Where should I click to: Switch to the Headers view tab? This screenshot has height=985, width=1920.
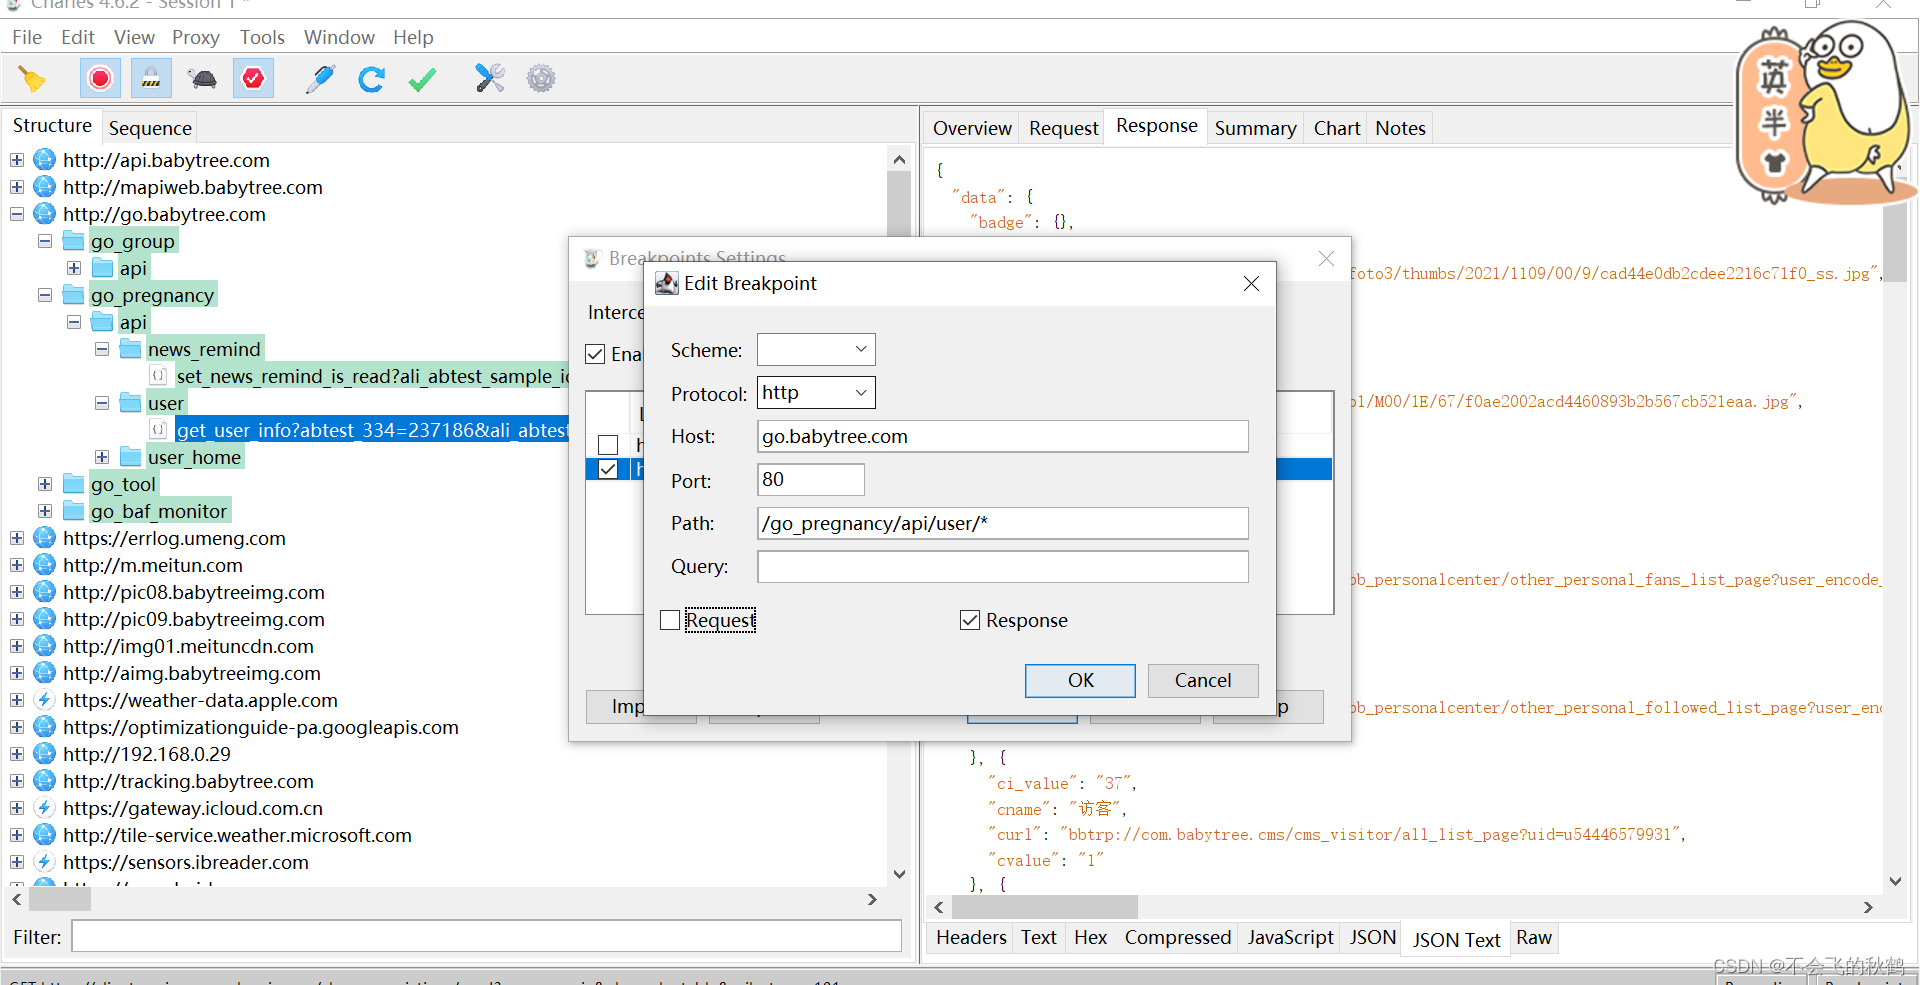tap(971, 937)
